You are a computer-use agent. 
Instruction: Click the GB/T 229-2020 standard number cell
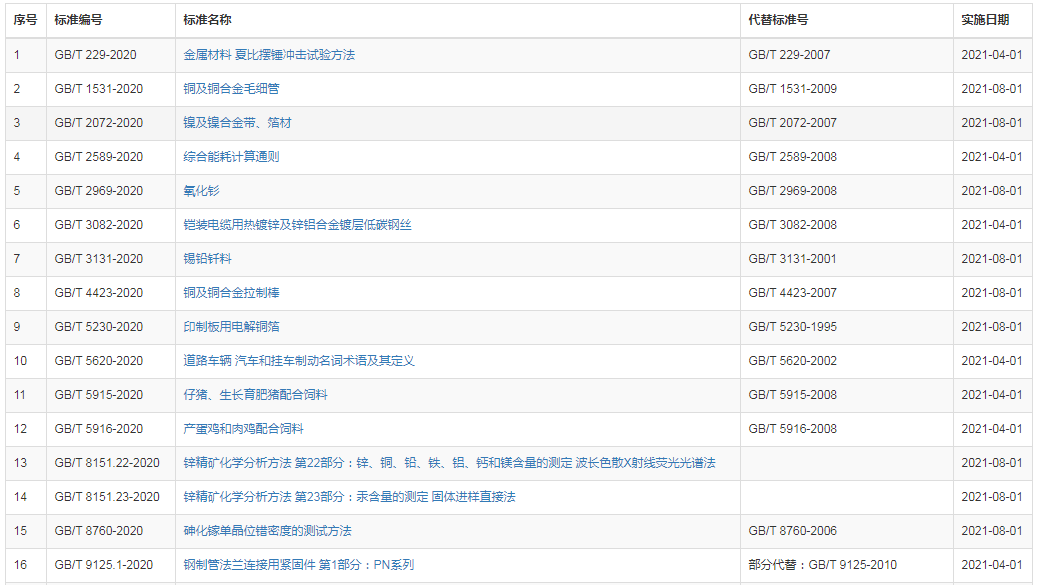(95, 55)
